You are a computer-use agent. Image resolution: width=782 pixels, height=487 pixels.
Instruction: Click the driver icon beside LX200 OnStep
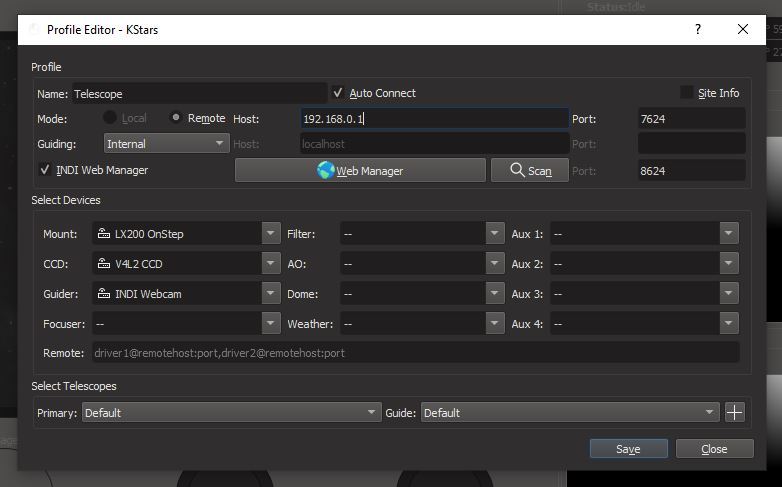coord(104,234)
